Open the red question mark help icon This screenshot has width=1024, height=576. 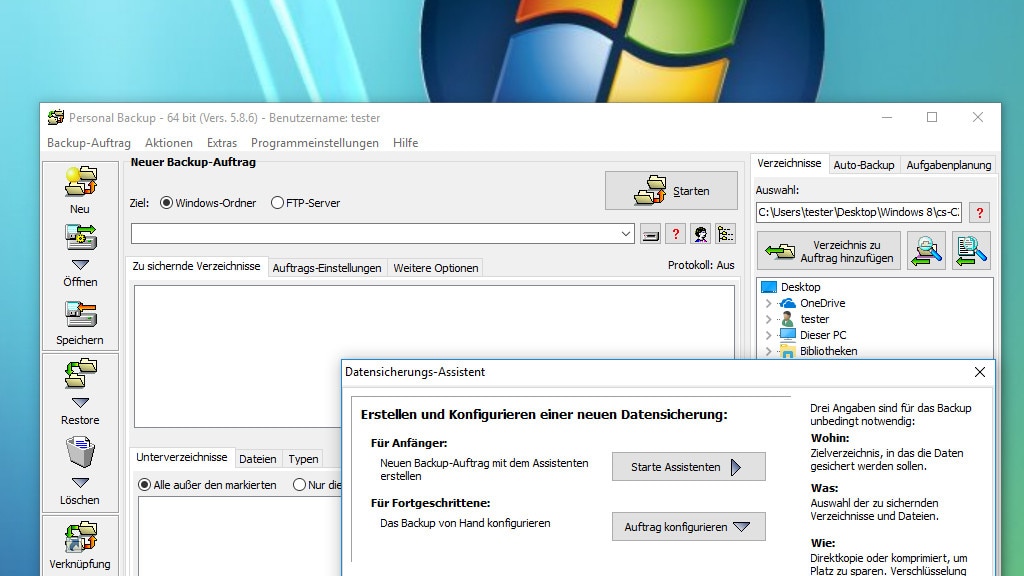pos(676,233)
